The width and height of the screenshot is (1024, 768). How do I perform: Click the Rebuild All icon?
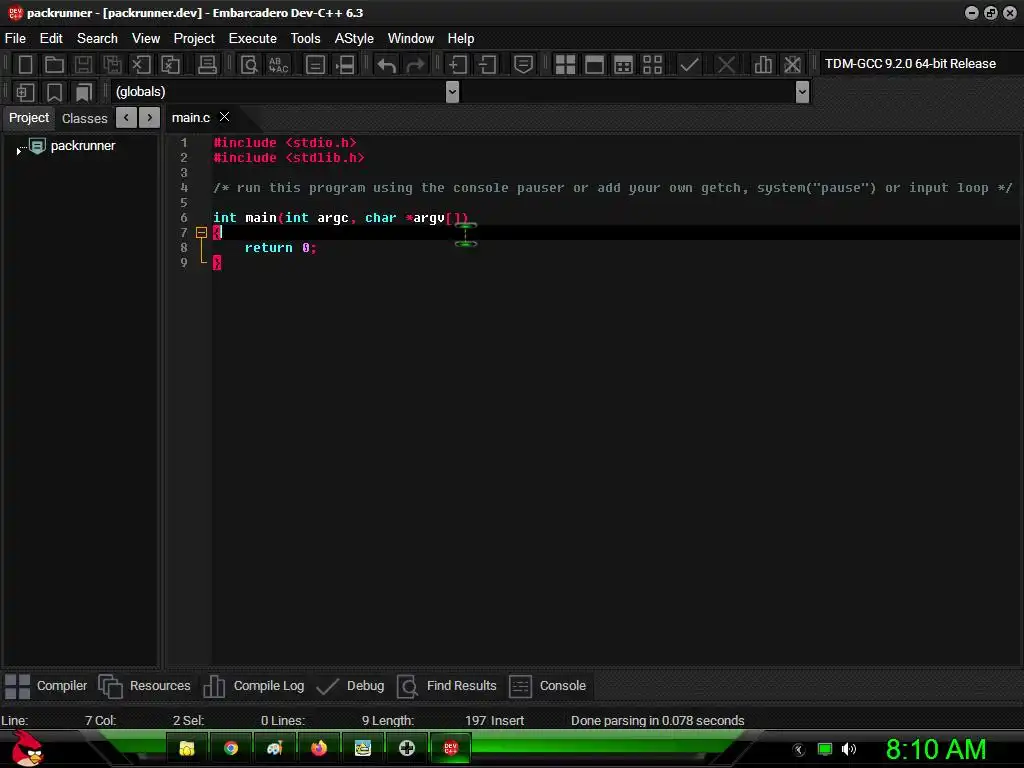(652, 64)
